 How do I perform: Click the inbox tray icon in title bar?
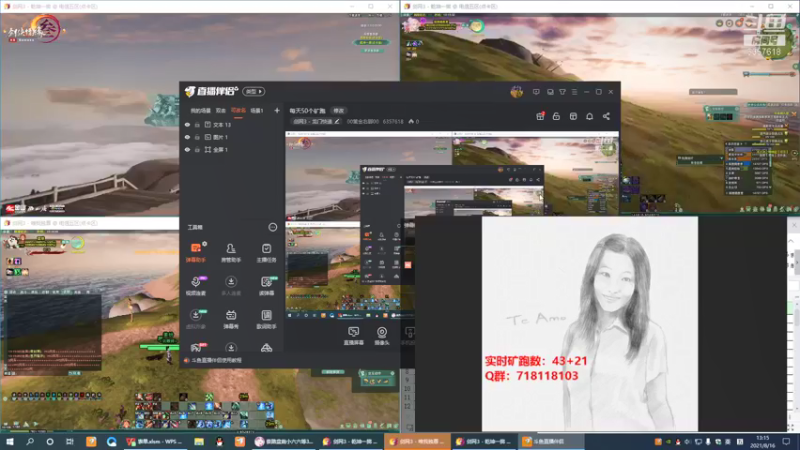click(x=550, y=92)
